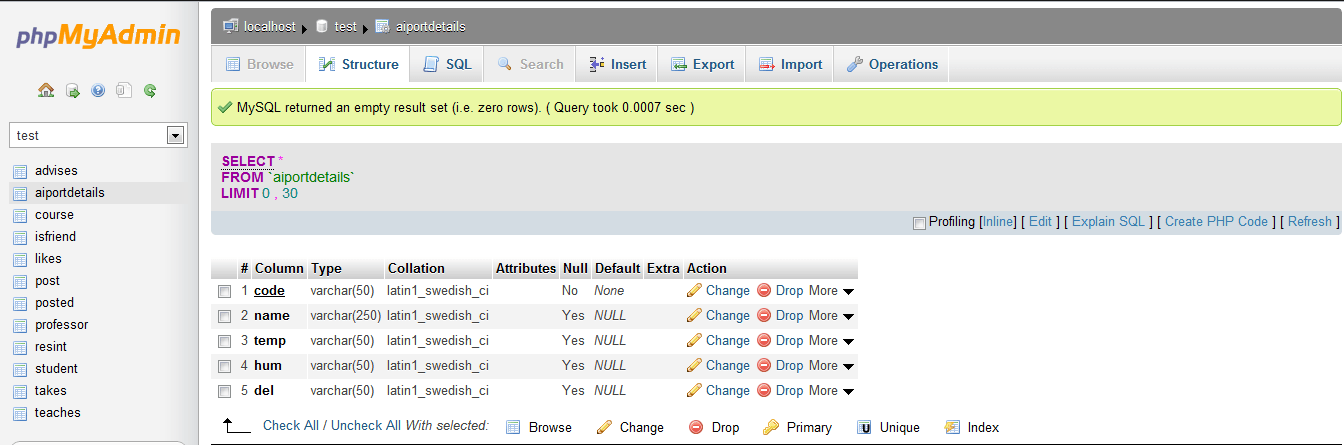The image size is (1344, 445).
Task: Click the pencil Change icon for temp column
Action: 695,340
